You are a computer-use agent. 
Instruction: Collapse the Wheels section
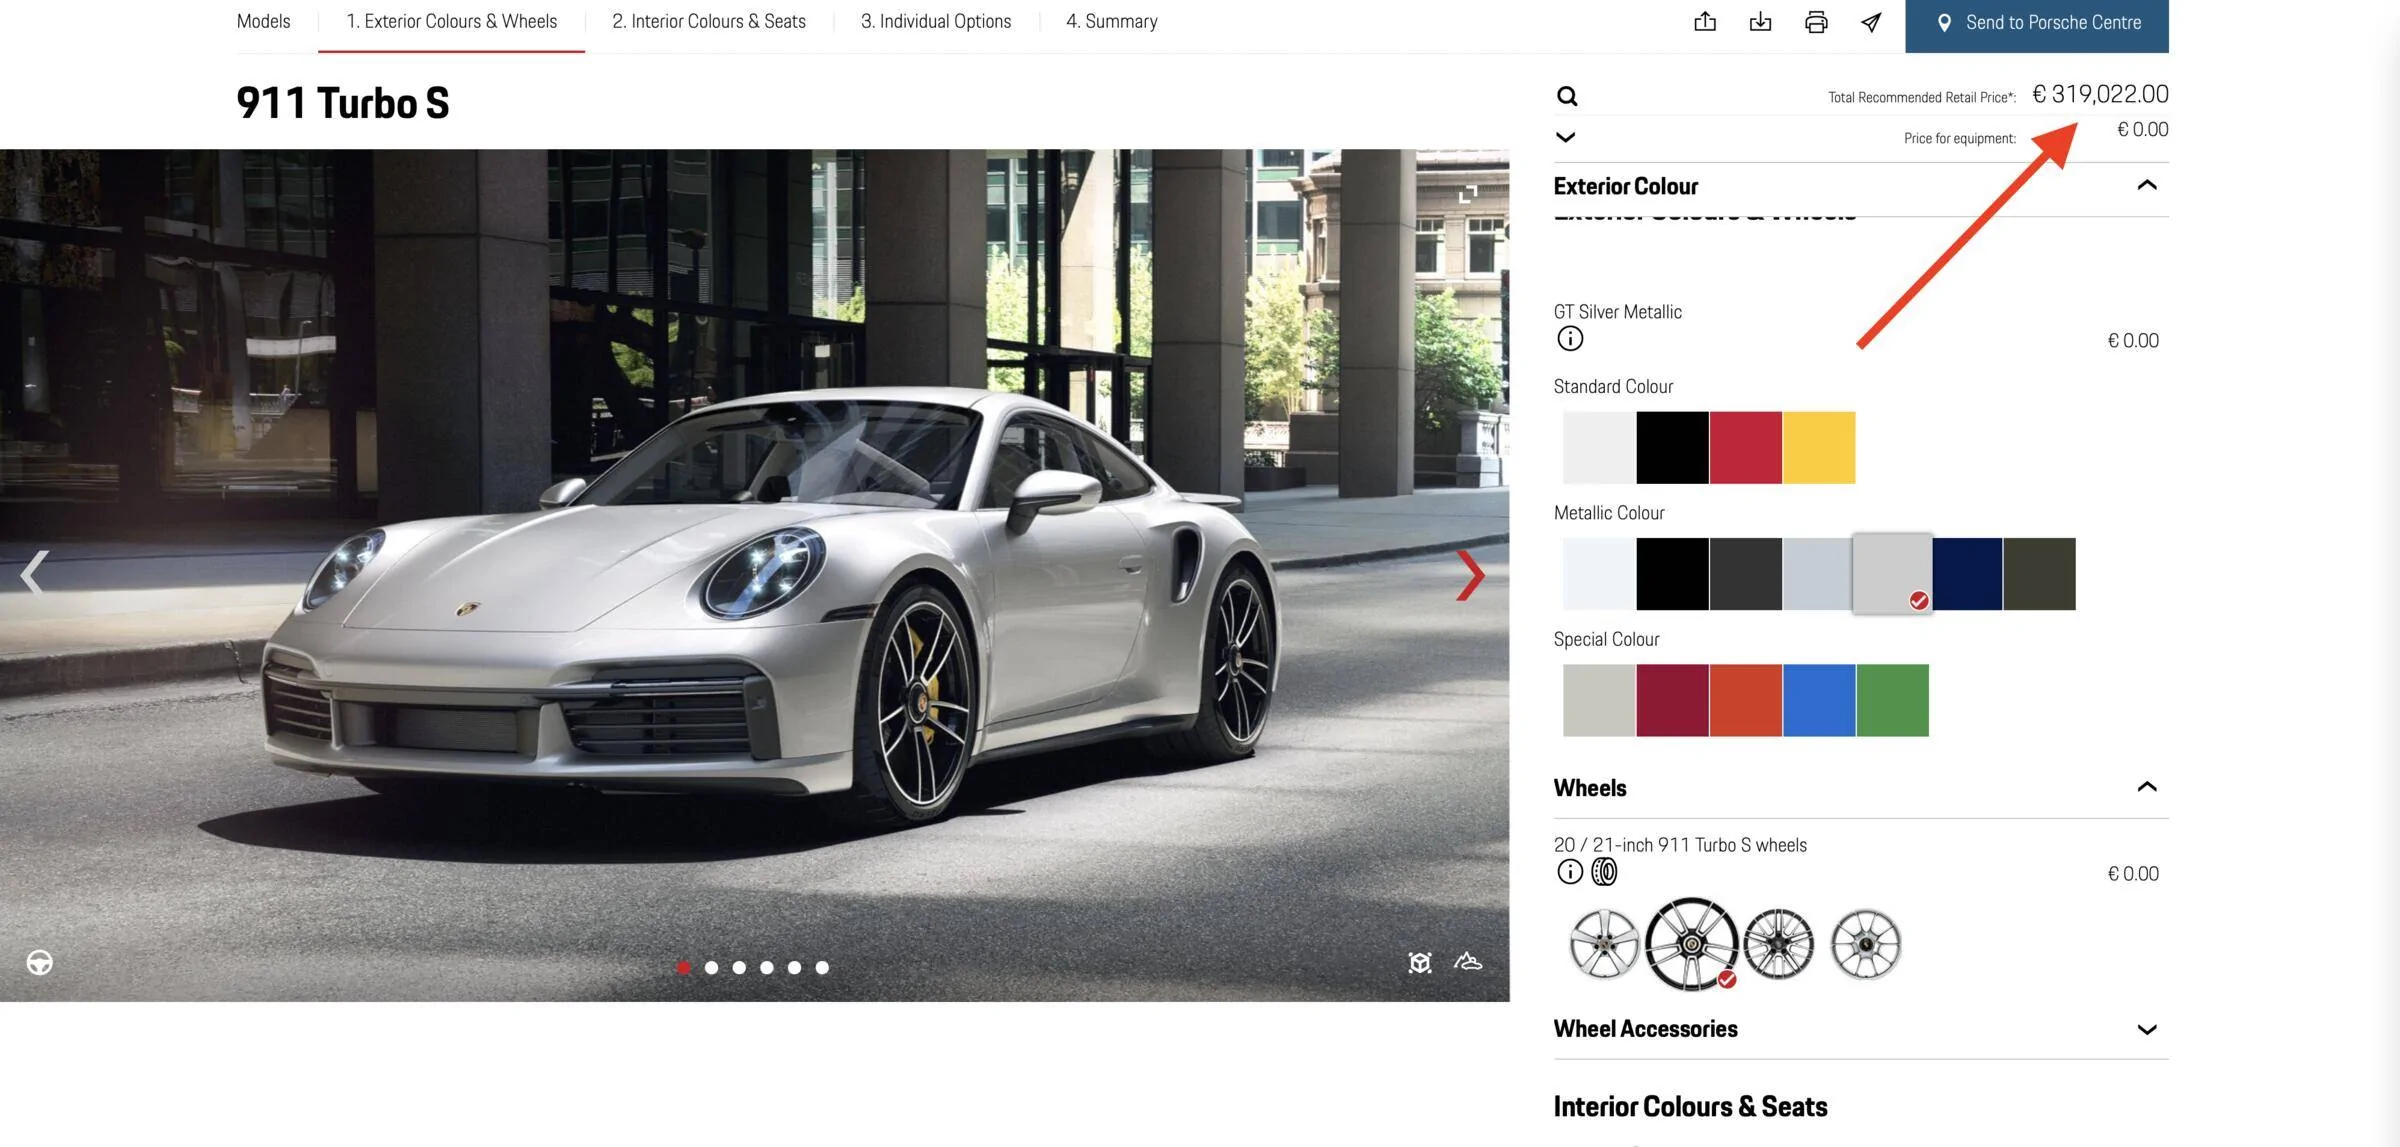[x=2146, y=787]
